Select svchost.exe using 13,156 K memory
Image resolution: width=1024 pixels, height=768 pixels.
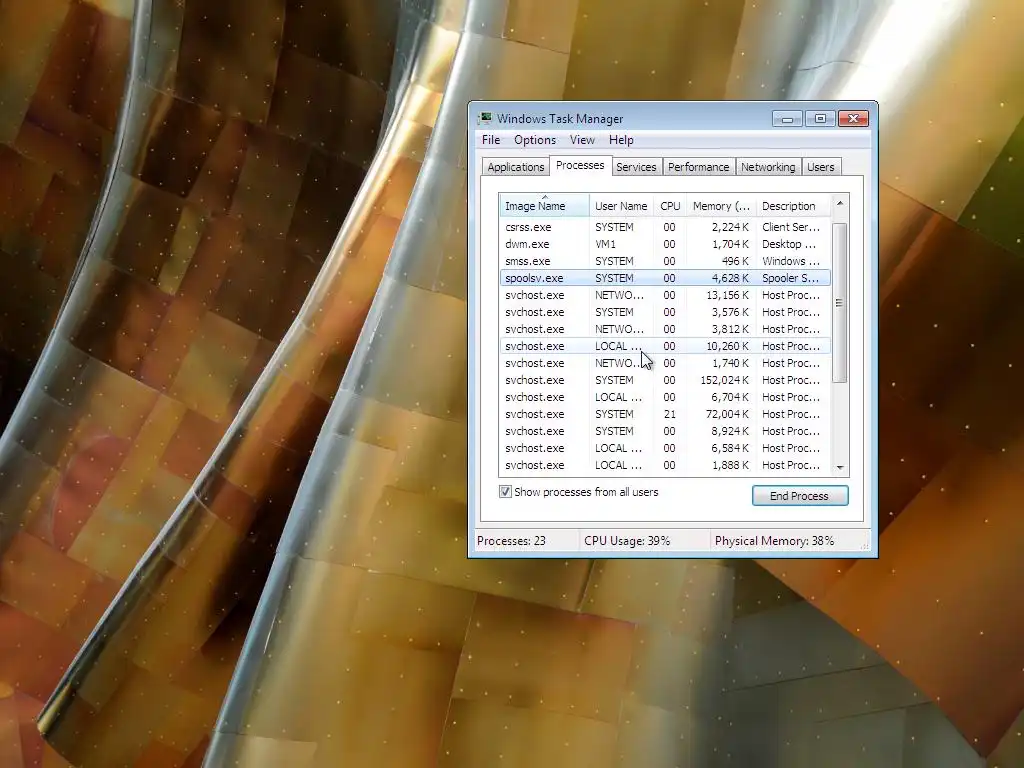tap(665, 295)
